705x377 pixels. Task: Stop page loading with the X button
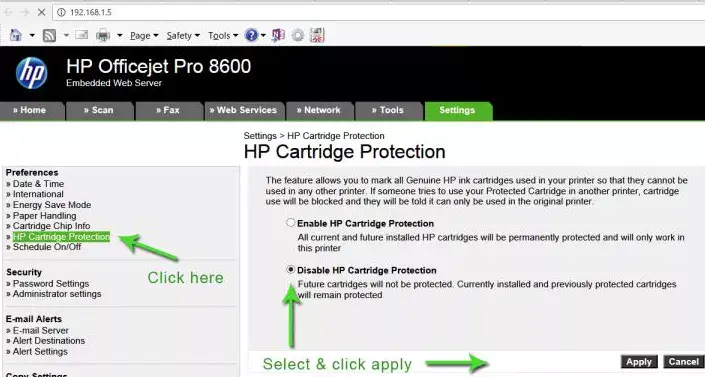41,12
